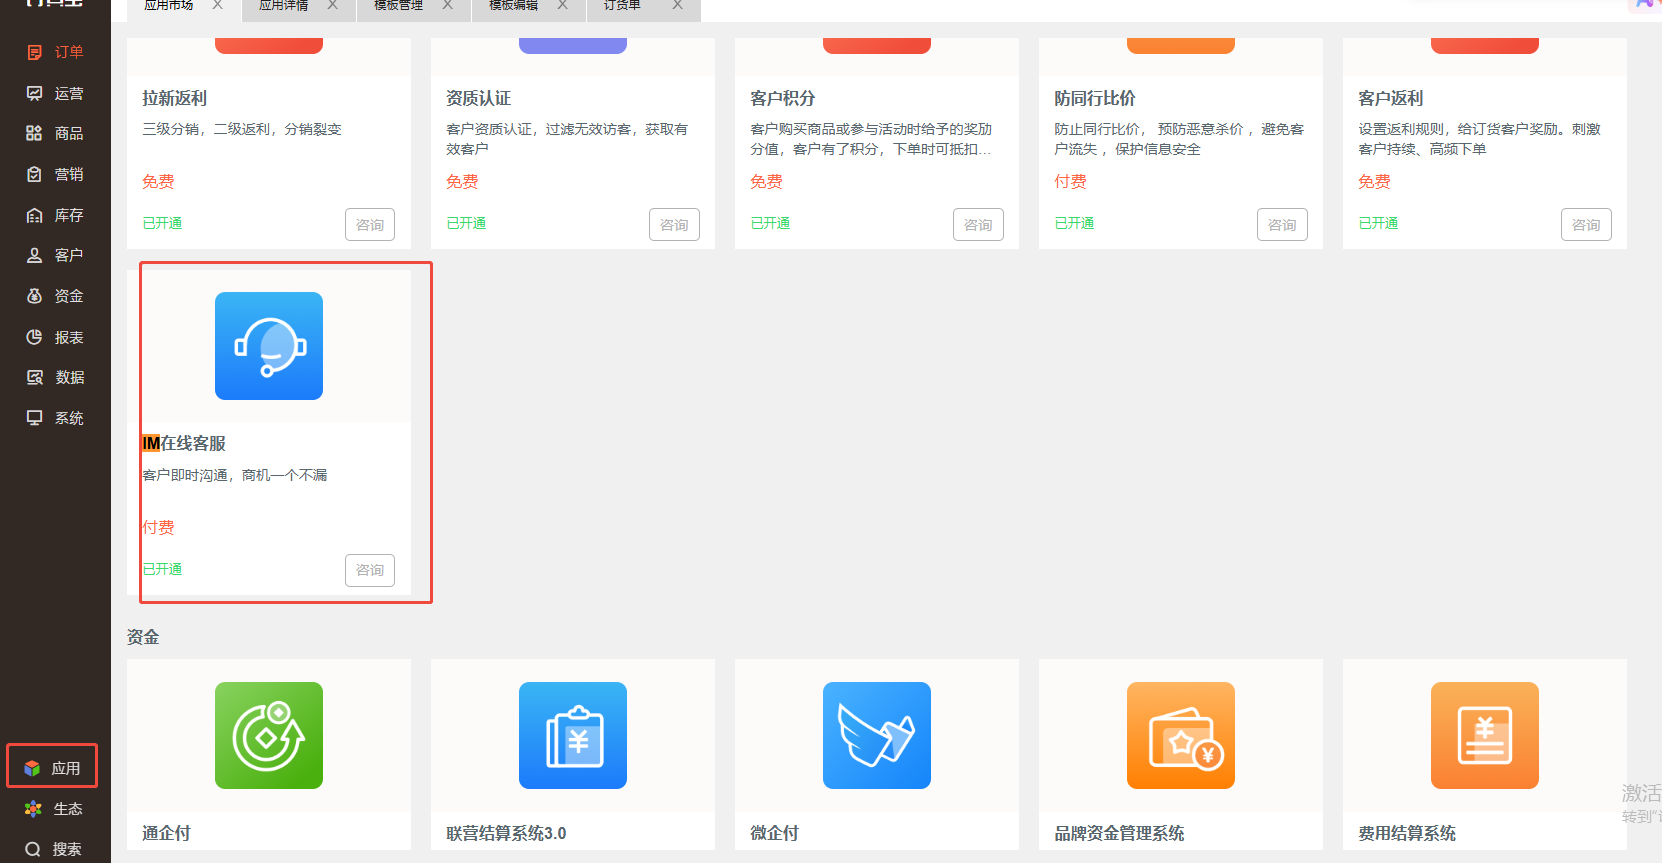
Task: Close the 订货单 tab
Action: [x=677, y=5]
